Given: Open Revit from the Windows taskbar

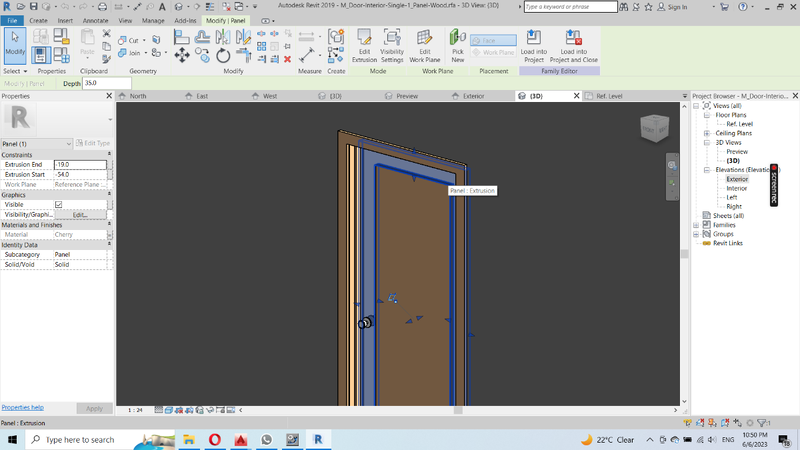Looking at the screenshot, I should point(317,440).
